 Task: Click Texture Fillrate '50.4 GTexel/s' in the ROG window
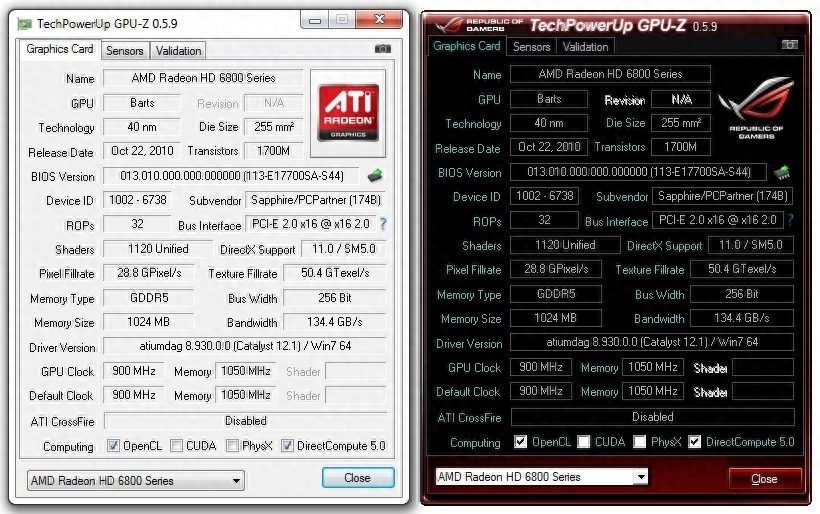tap(742, 269)
